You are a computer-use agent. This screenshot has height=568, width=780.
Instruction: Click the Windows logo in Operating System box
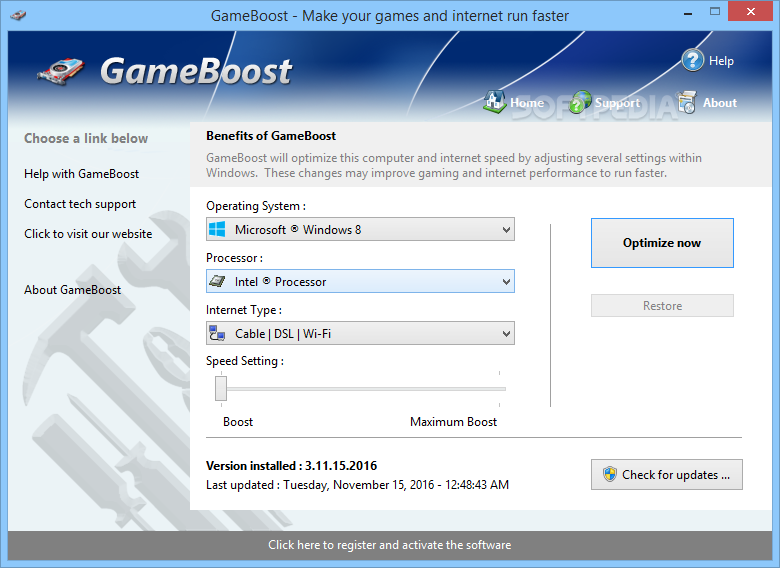(217, 229)
